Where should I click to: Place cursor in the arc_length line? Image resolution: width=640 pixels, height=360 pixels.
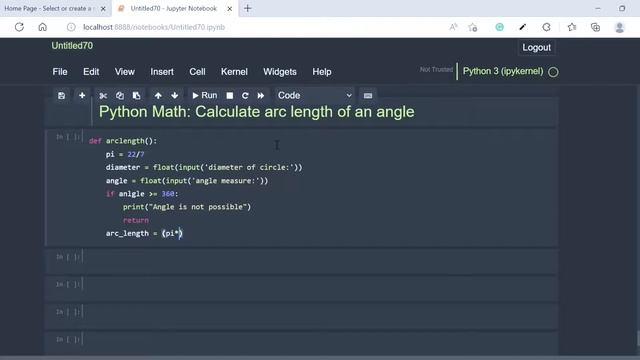click(144, 233)
